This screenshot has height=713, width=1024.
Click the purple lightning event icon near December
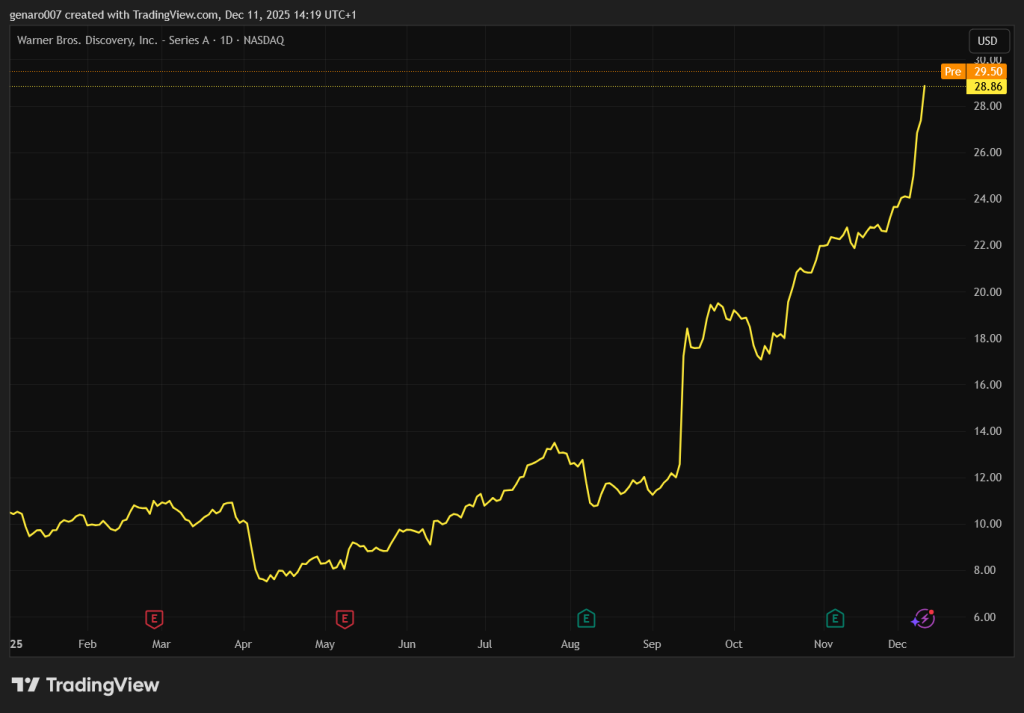923,619
